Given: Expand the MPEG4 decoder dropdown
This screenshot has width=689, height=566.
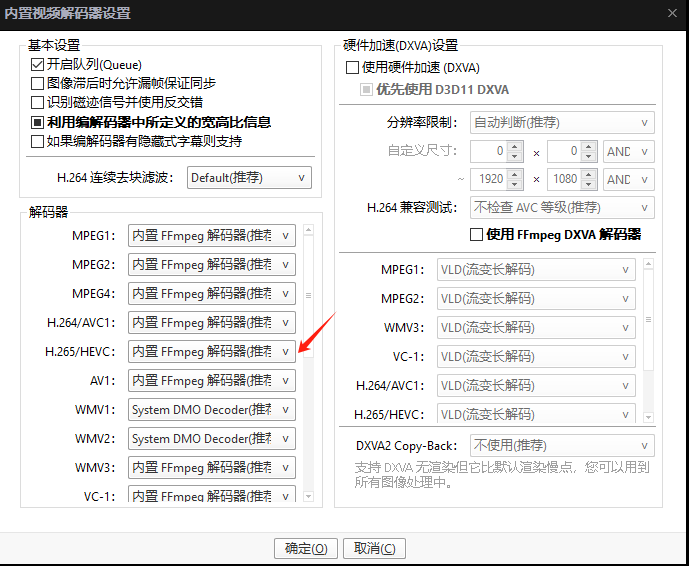Looking at the screenshot, I should click(x=212, y=294).
